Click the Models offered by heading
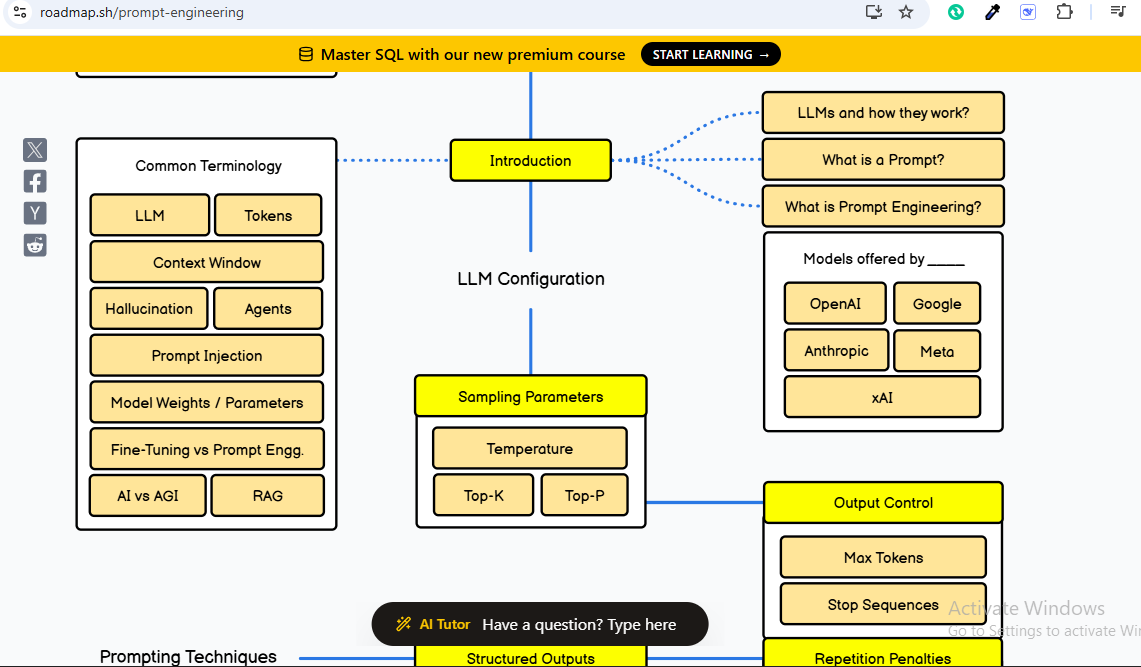 [x=883, y=259]
